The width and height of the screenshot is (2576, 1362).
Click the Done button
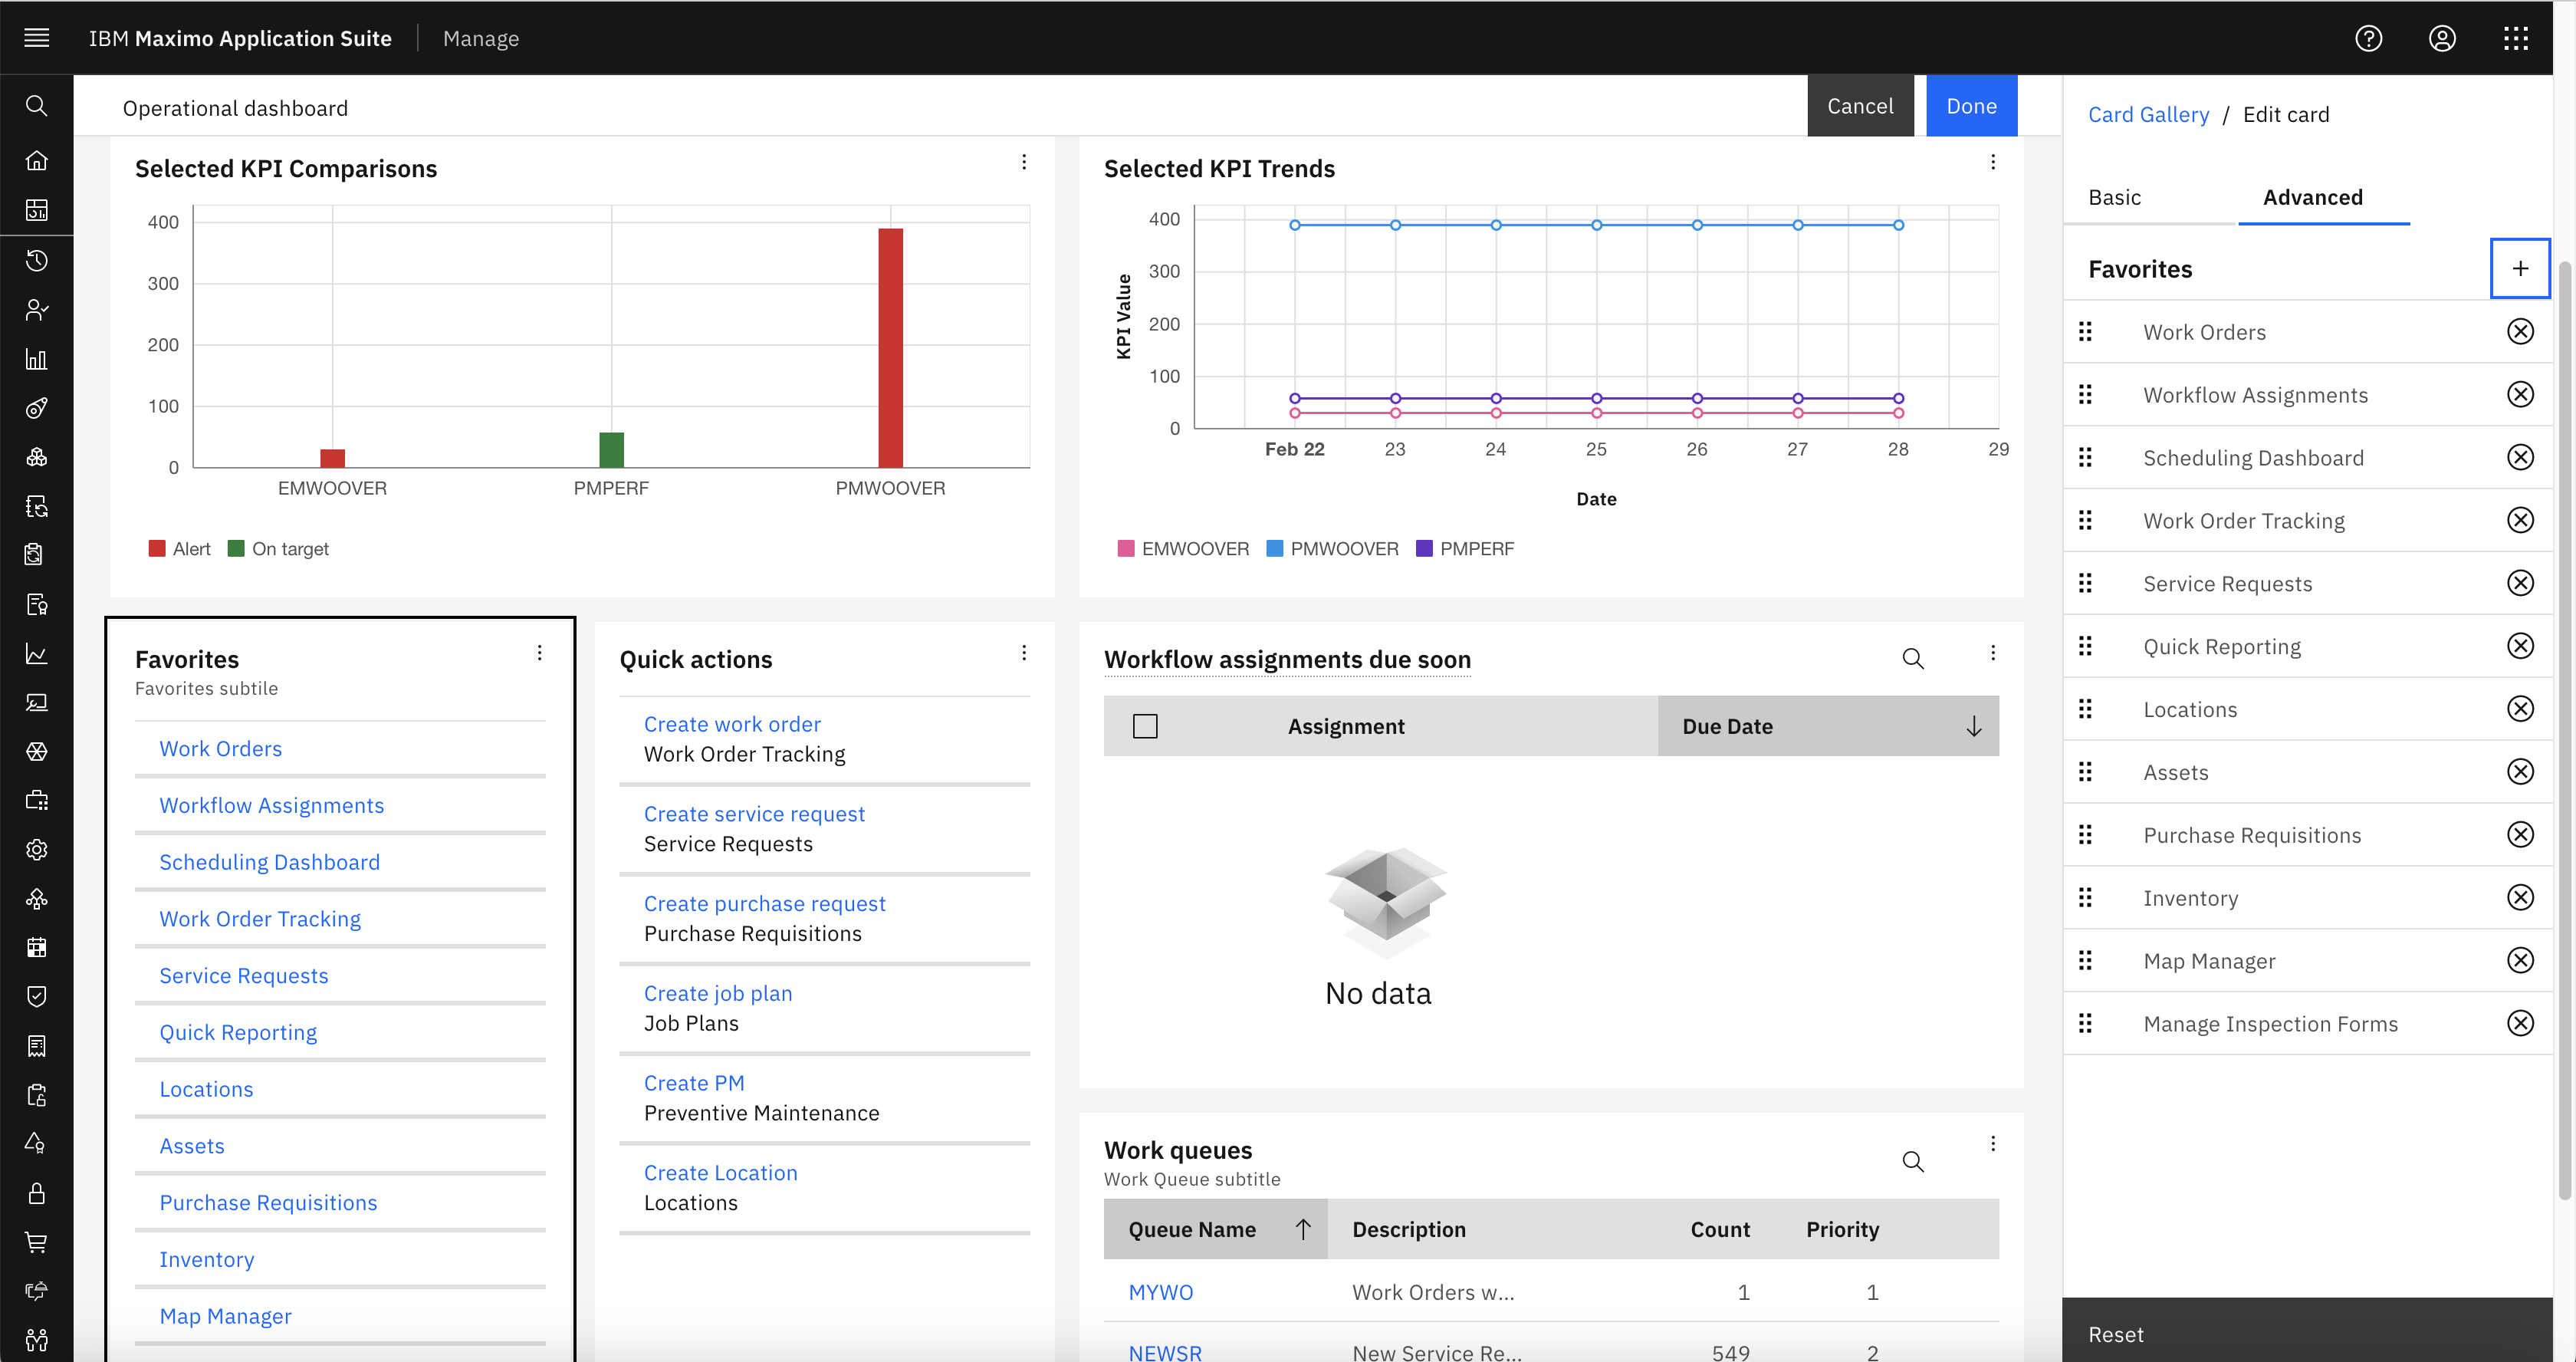1971,106
